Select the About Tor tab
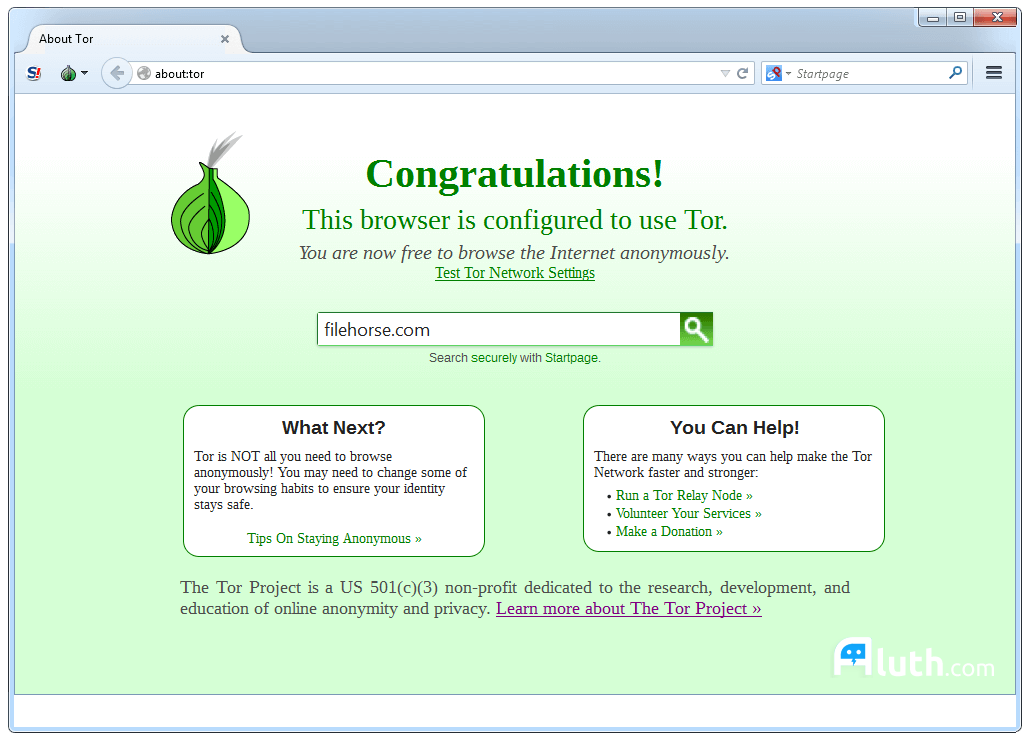This screenshot has height=738, width=1028. (x=134, y=39)
